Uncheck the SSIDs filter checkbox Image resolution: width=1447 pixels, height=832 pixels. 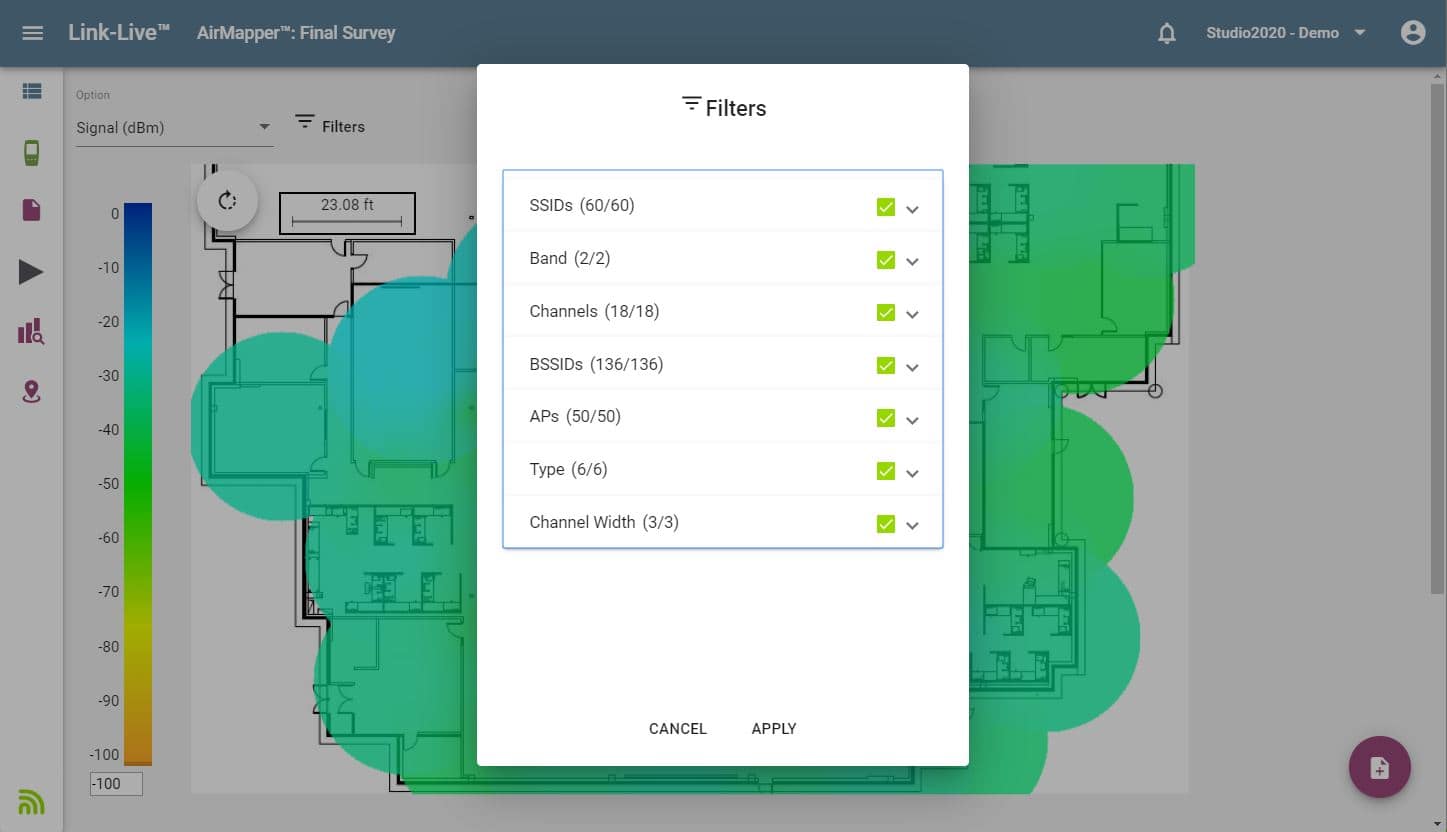click(x=885, y=206)
